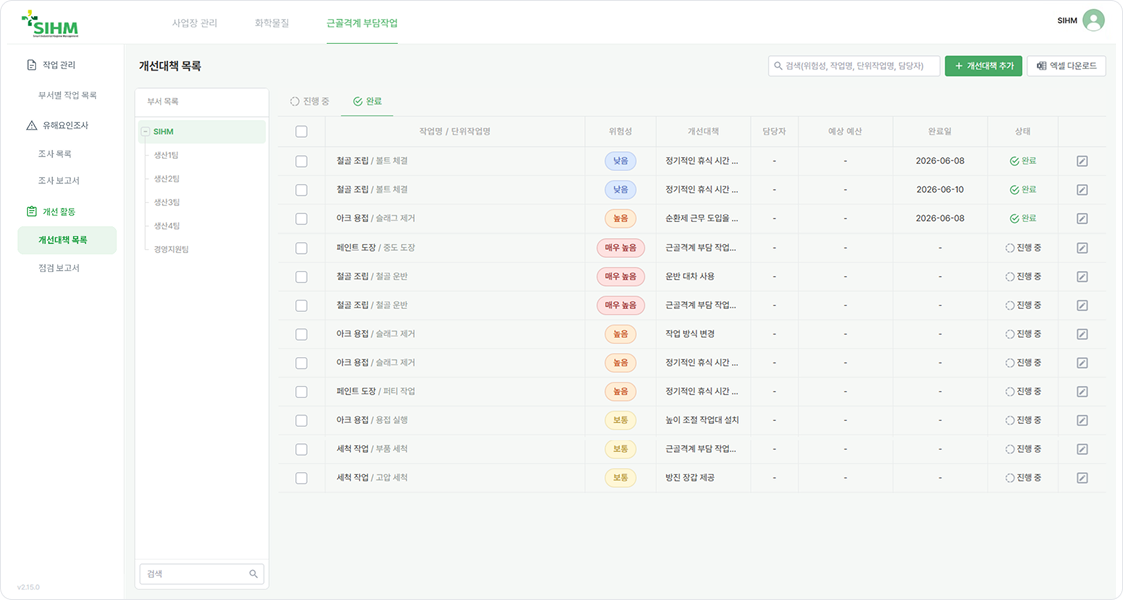
Task: Select 생산2팀 in department tree
Action: (x=166, y=178)
